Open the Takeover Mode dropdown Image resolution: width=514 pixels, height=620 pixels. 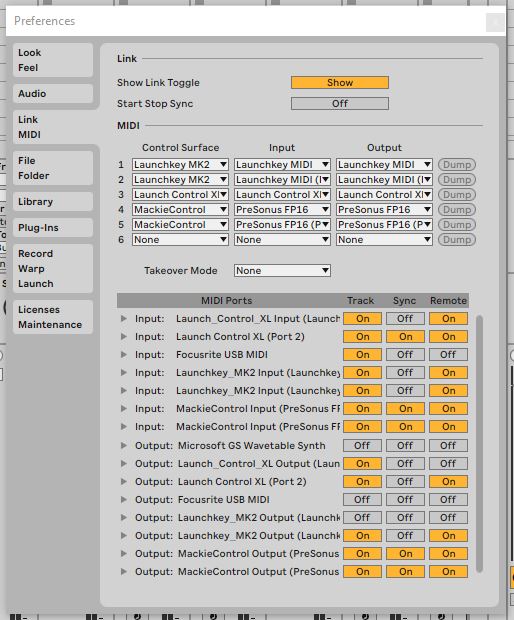[282, 270]
